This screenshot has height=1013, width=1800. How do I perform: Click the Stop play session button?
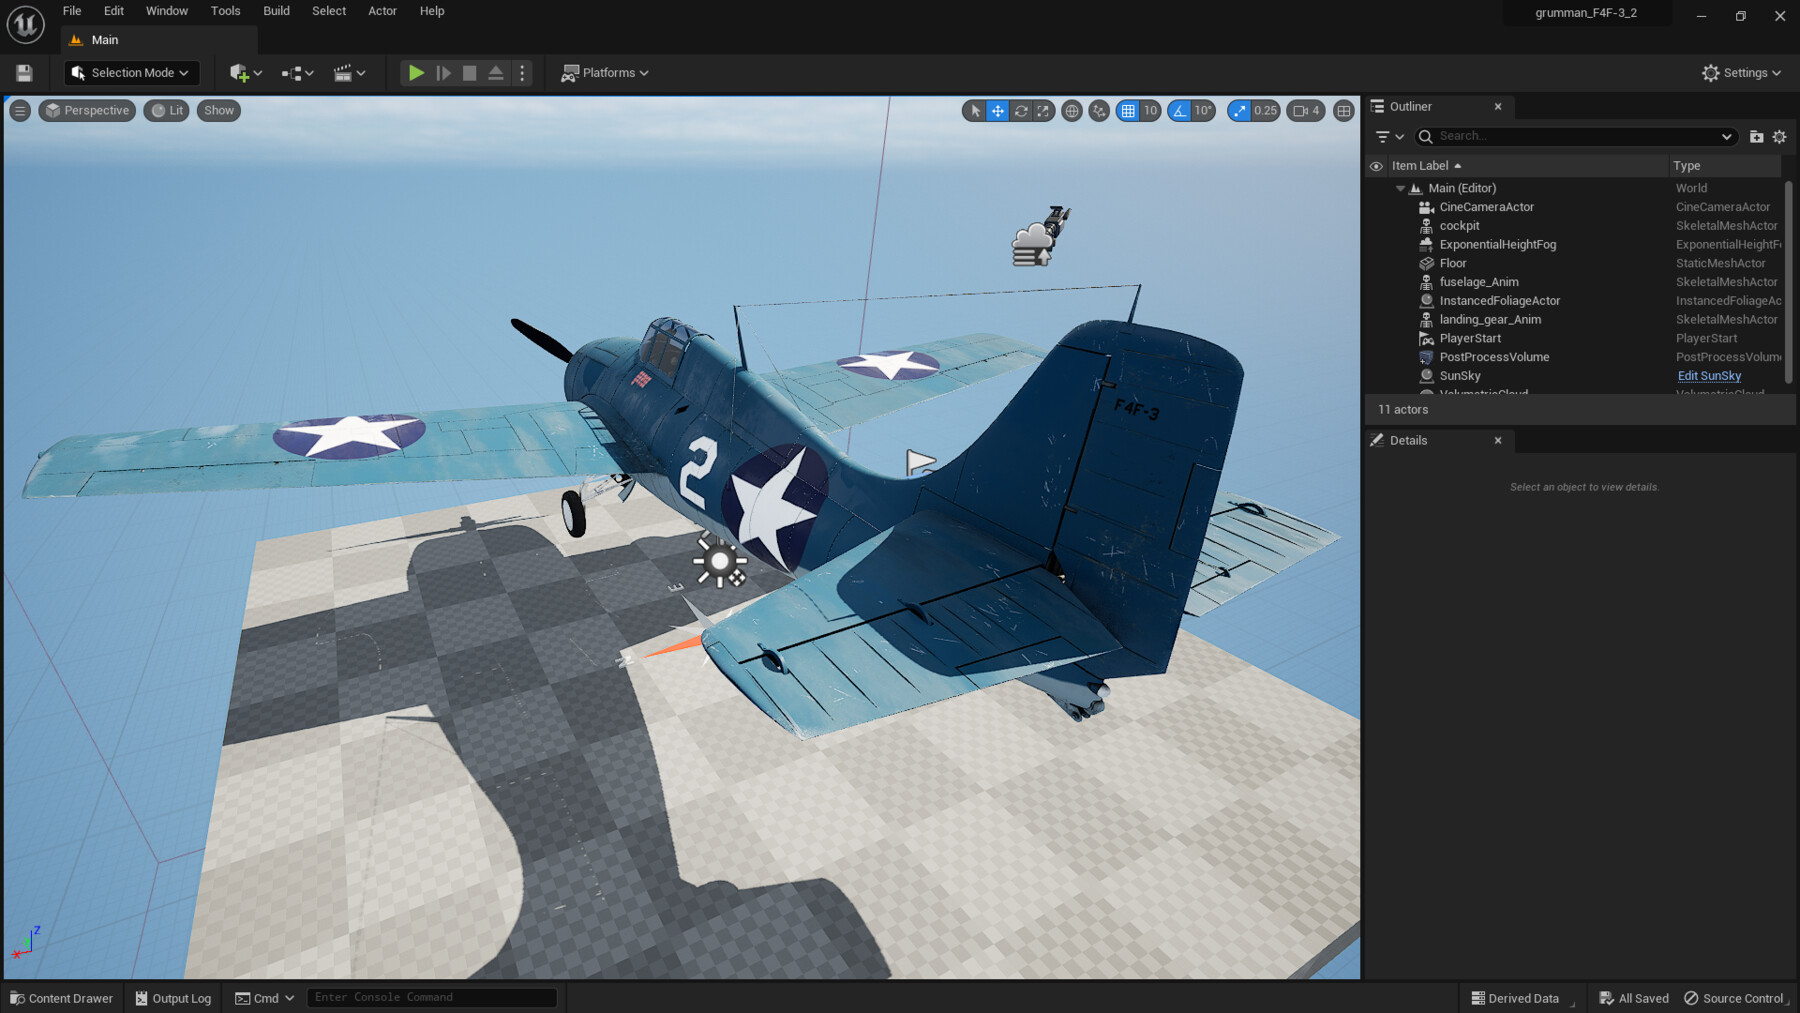tap(469, 73)
